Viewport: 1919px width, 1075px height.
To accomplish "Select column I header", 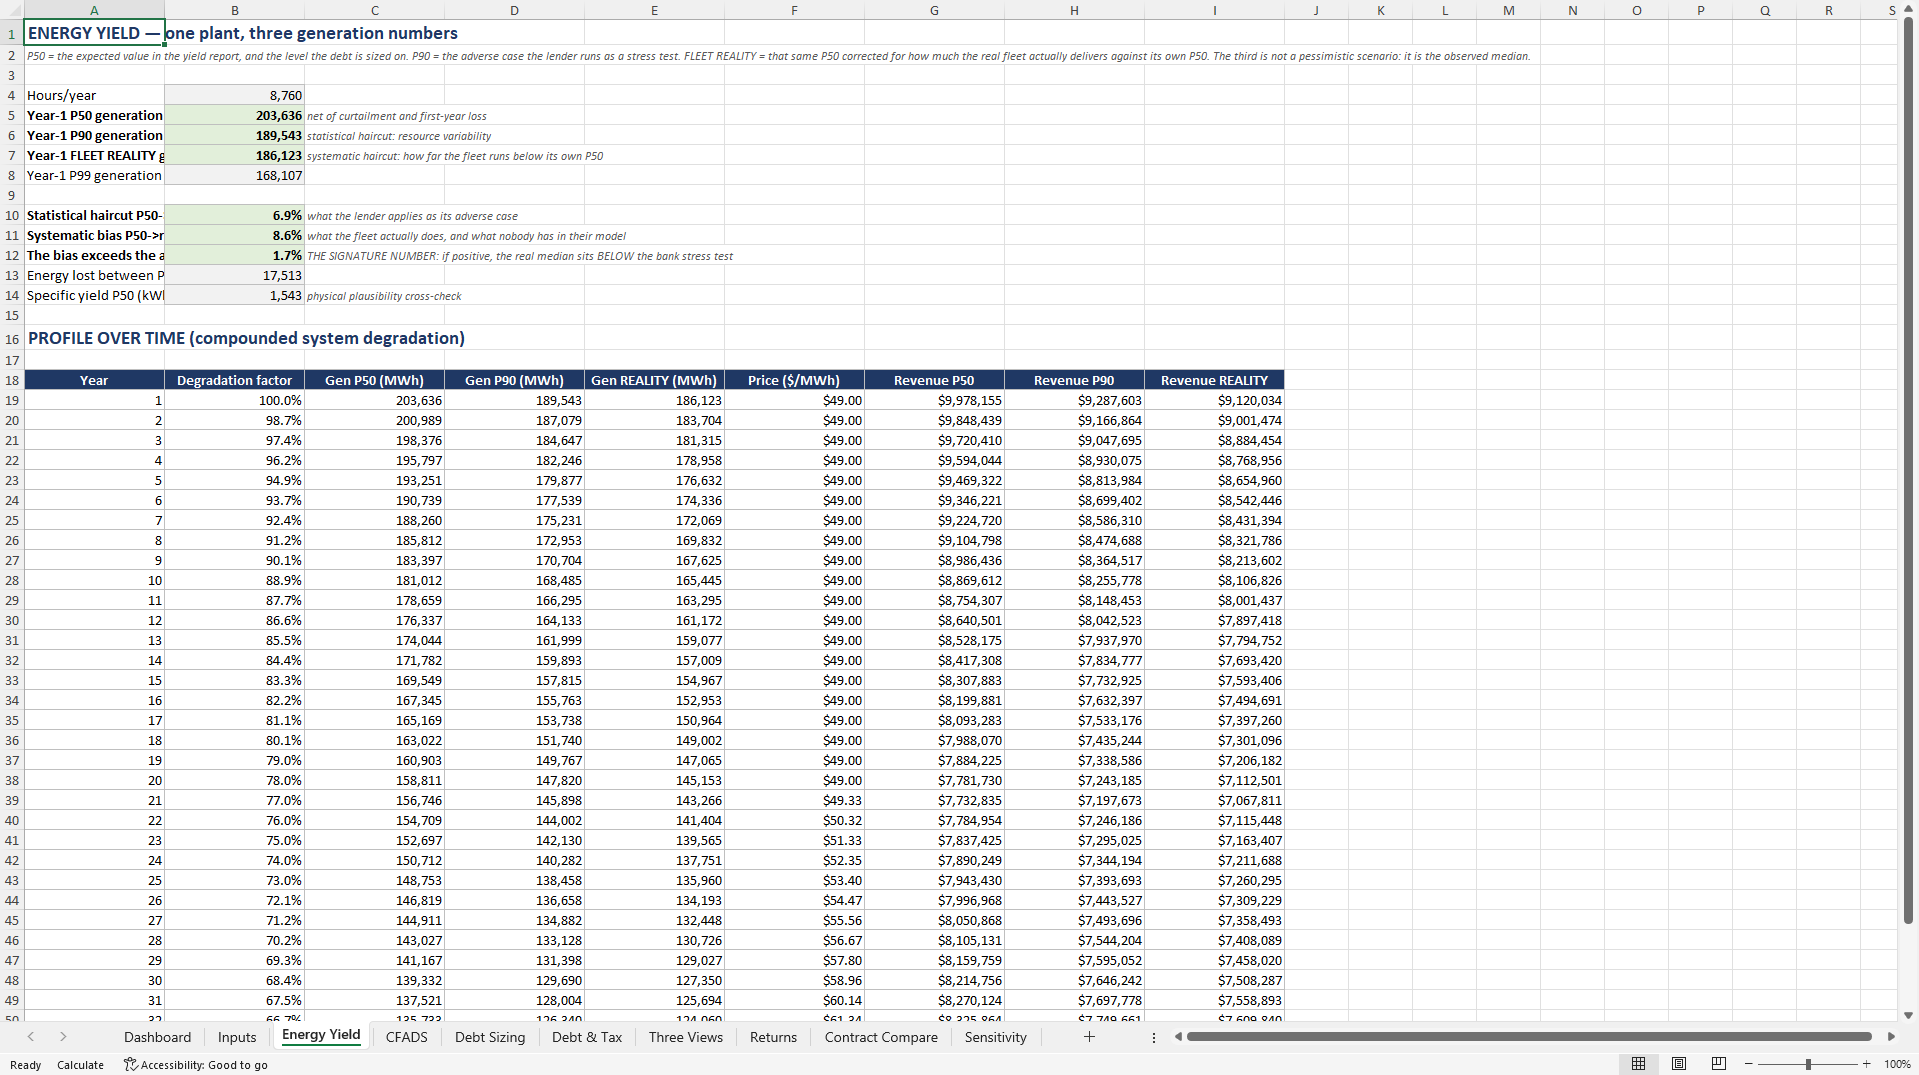I will coord(1214,10).
